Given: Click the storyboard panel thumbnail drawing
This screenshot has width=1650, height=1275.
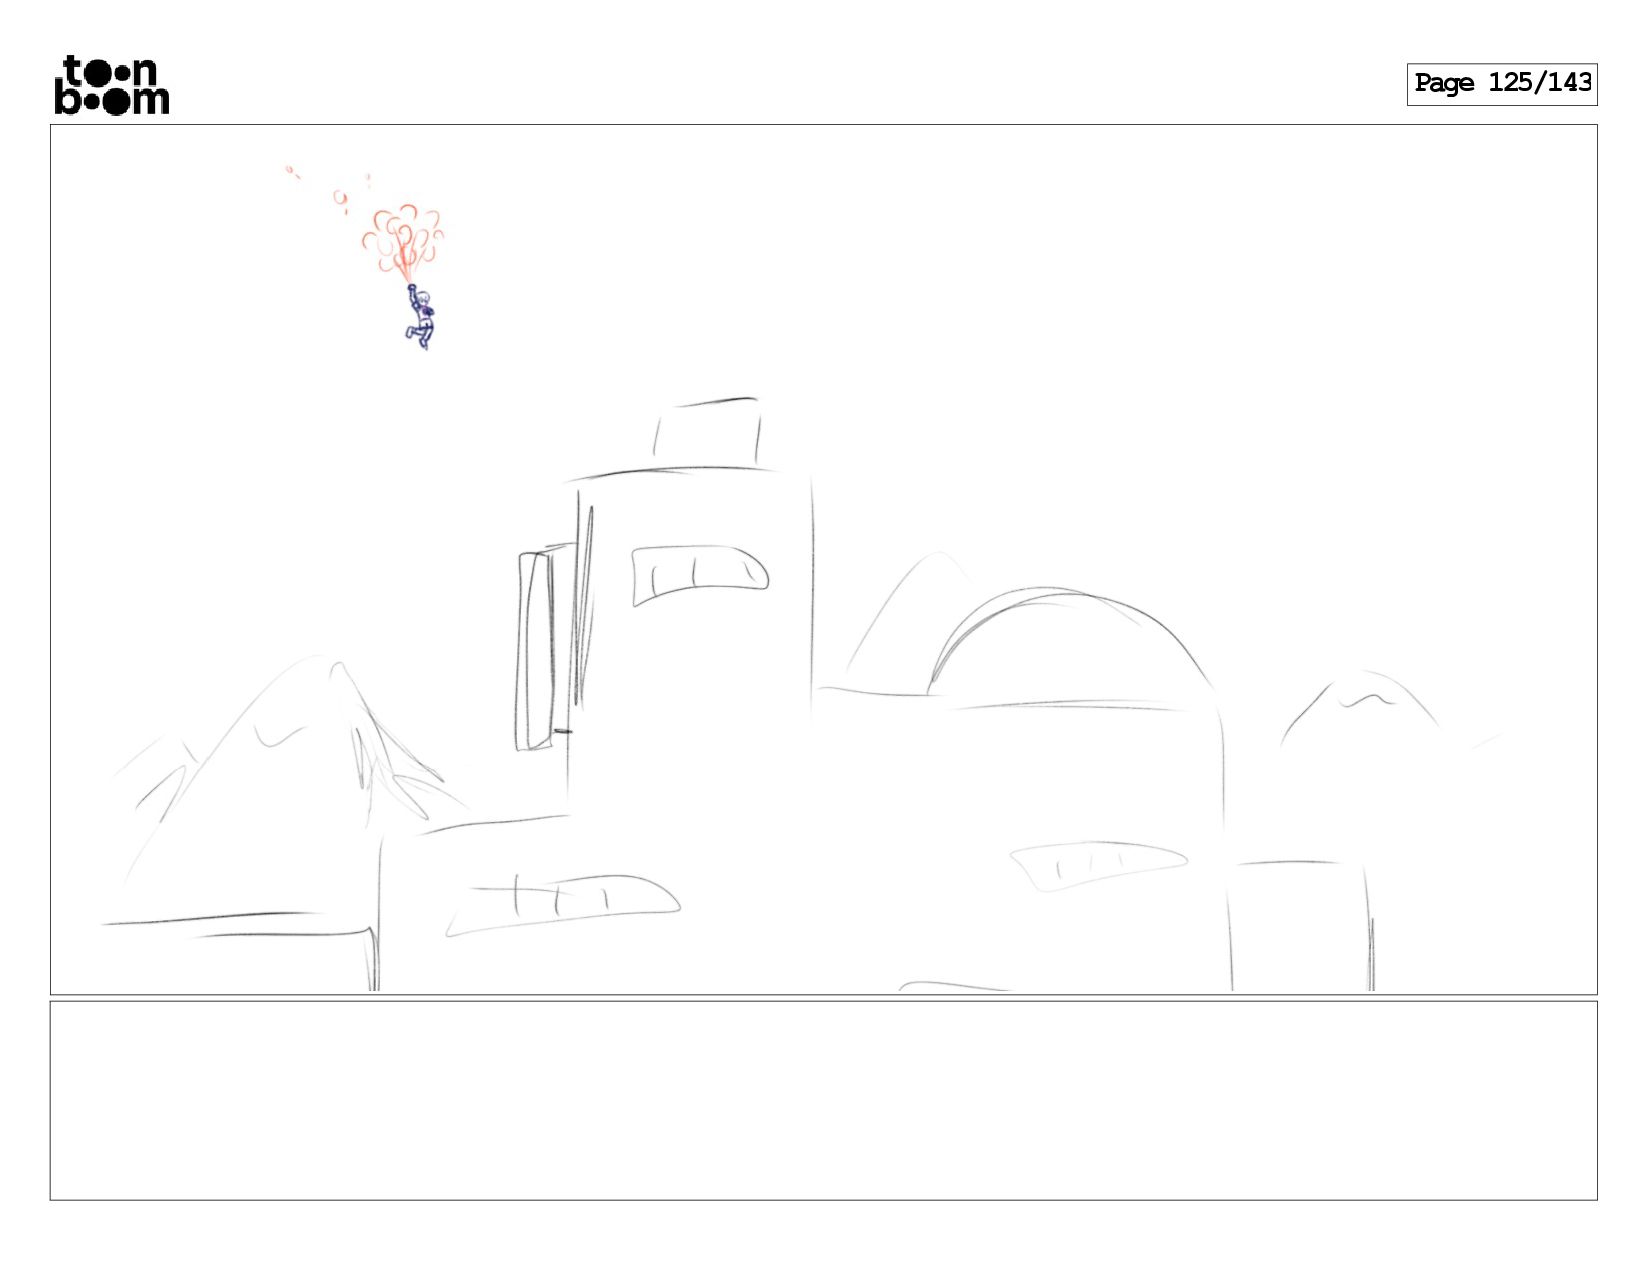Looking at the screenshot, I should [824, 559].
